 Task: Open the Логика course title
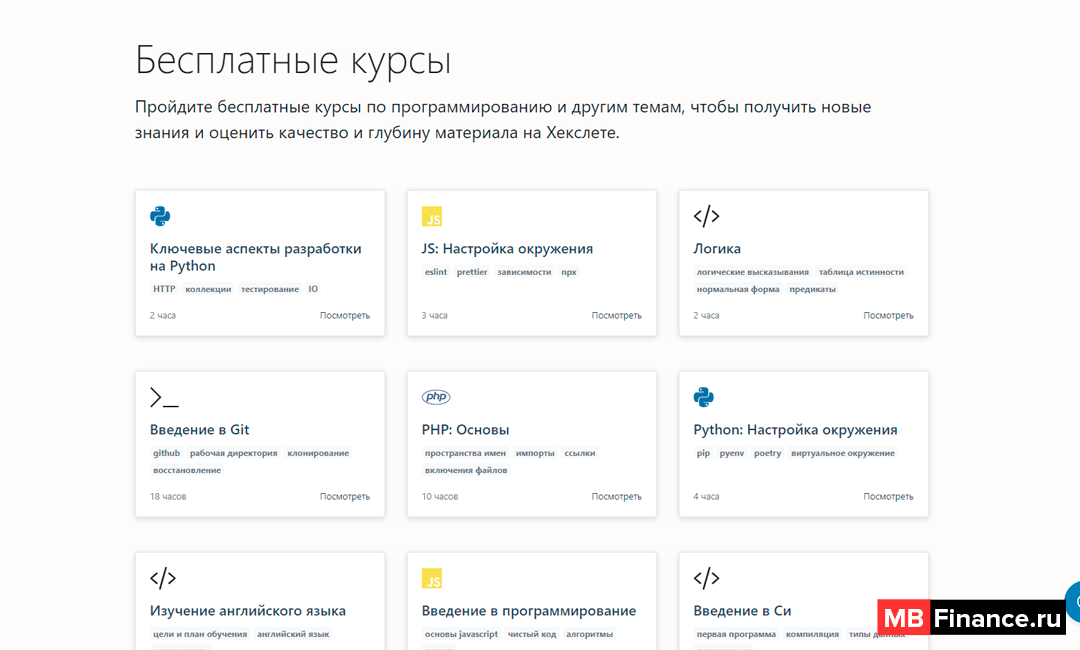click(717, 249)
